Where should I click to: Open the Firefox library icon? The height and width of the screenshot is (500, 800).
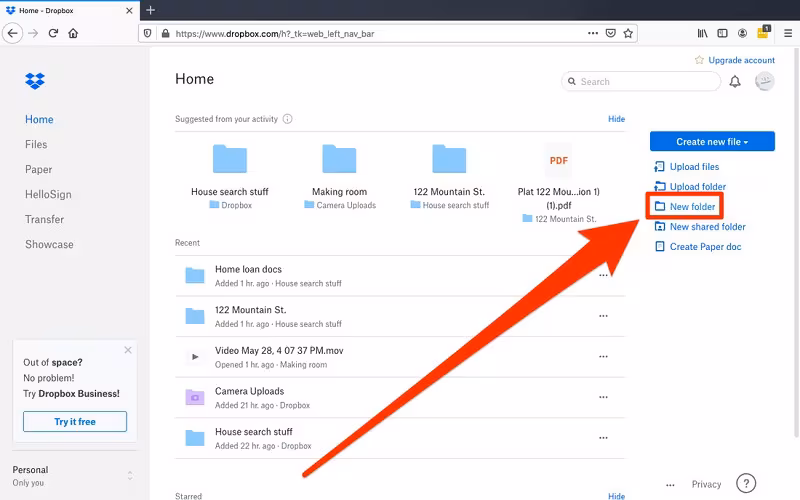click(703, 33)
